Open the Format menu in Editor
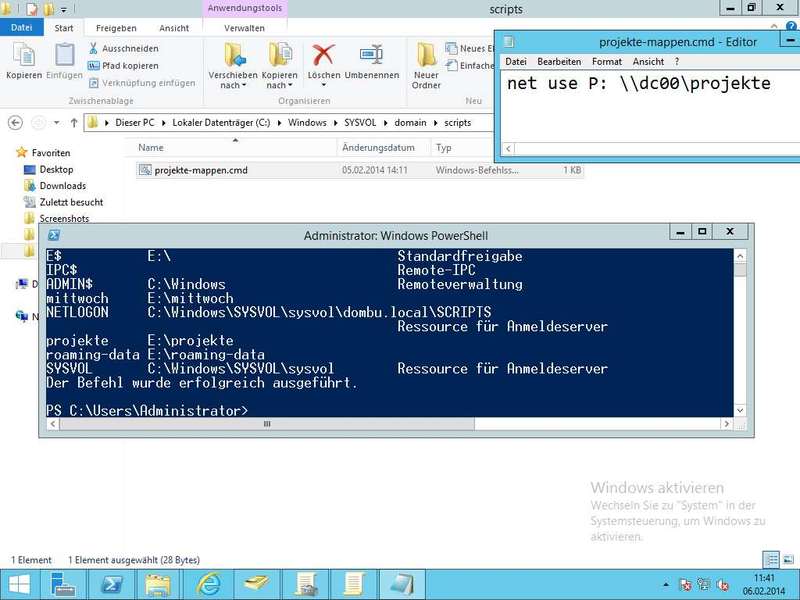 pyautogui.click(x=606, y=62)
